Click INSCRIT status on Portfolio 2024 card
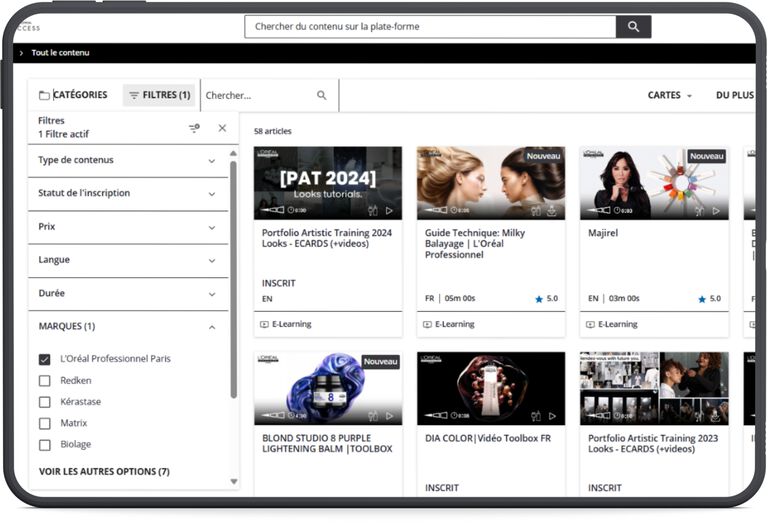Image resolution: width=768 pixels, height=524 pixels. coord(279,283)
